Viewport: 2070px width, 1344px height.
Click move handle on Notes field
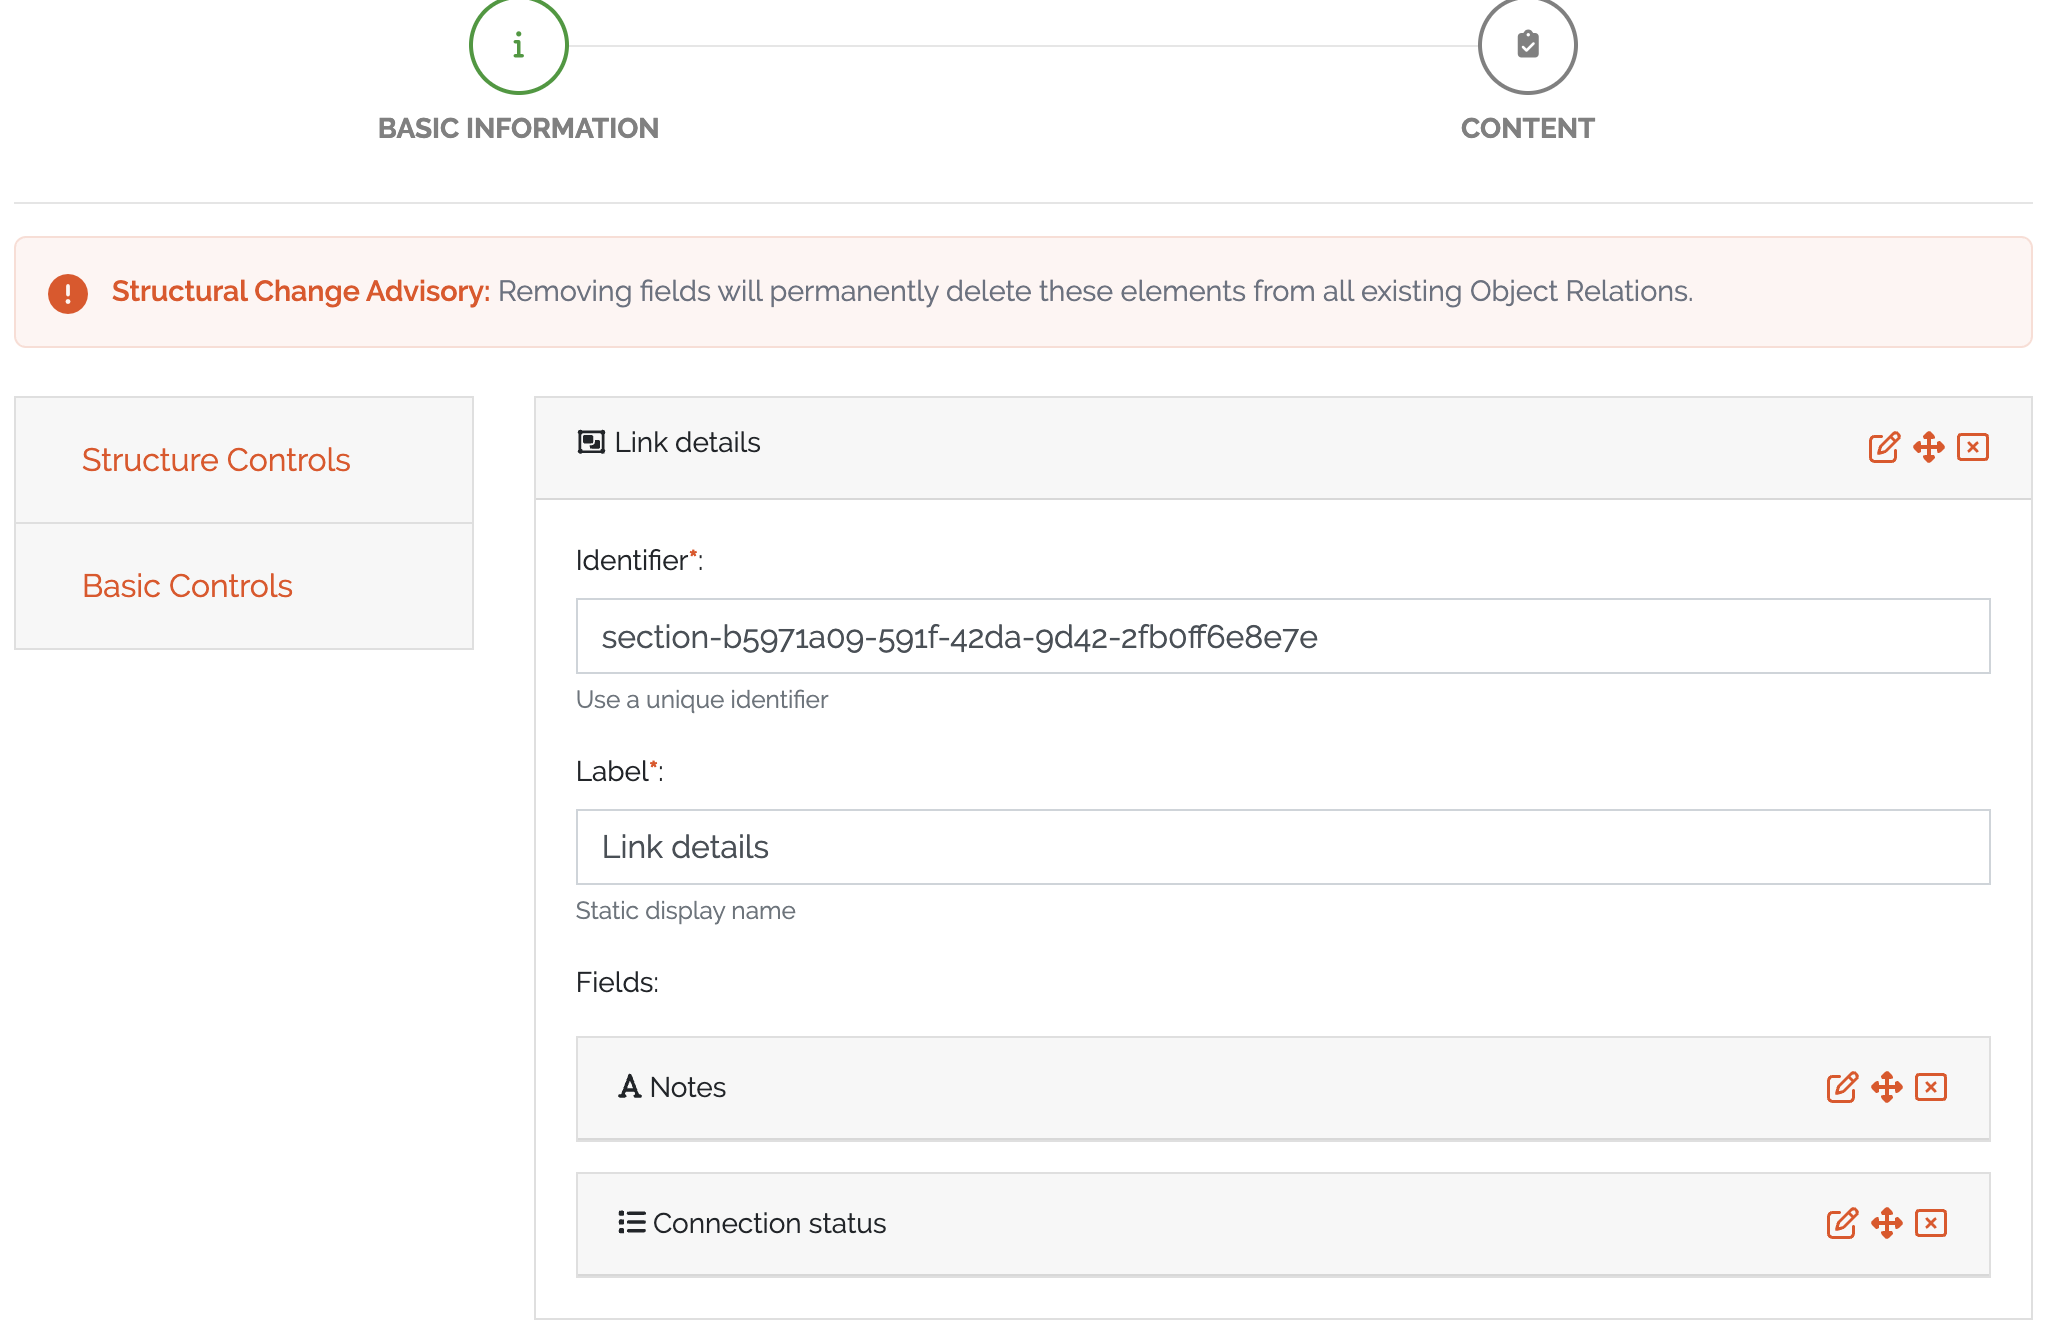tap(1886, 1087)
